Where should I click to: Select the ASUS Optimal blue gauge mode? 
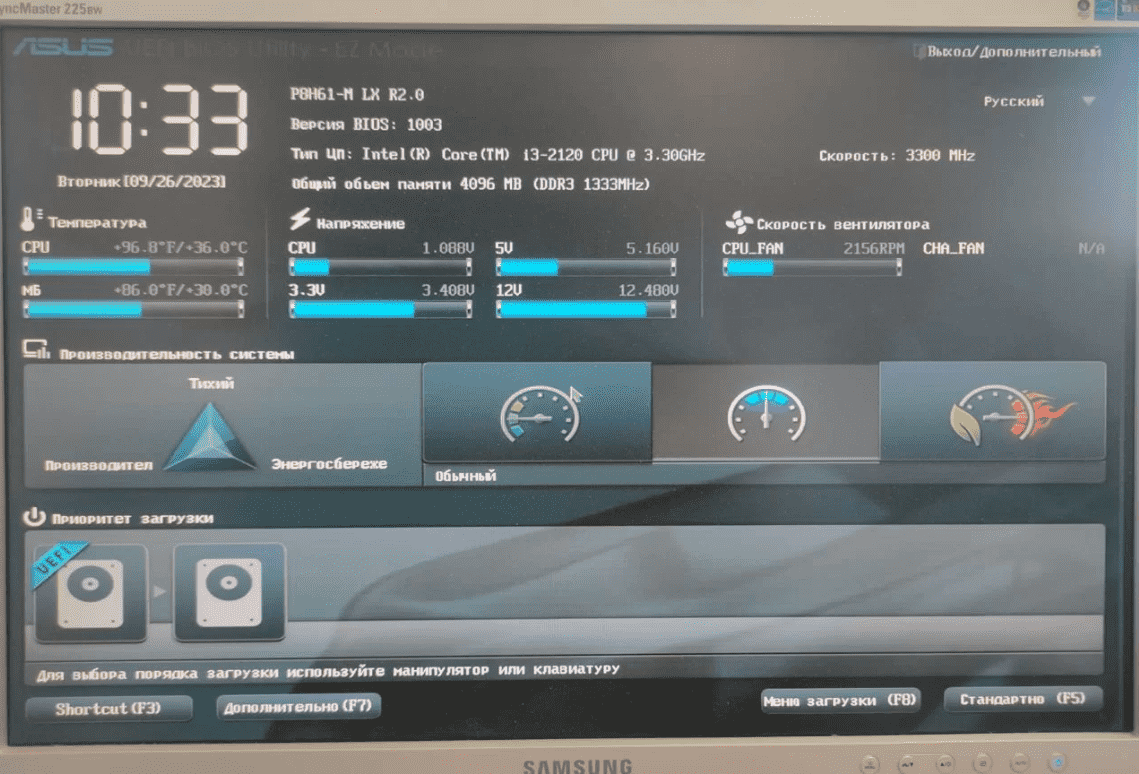[766, 412]
